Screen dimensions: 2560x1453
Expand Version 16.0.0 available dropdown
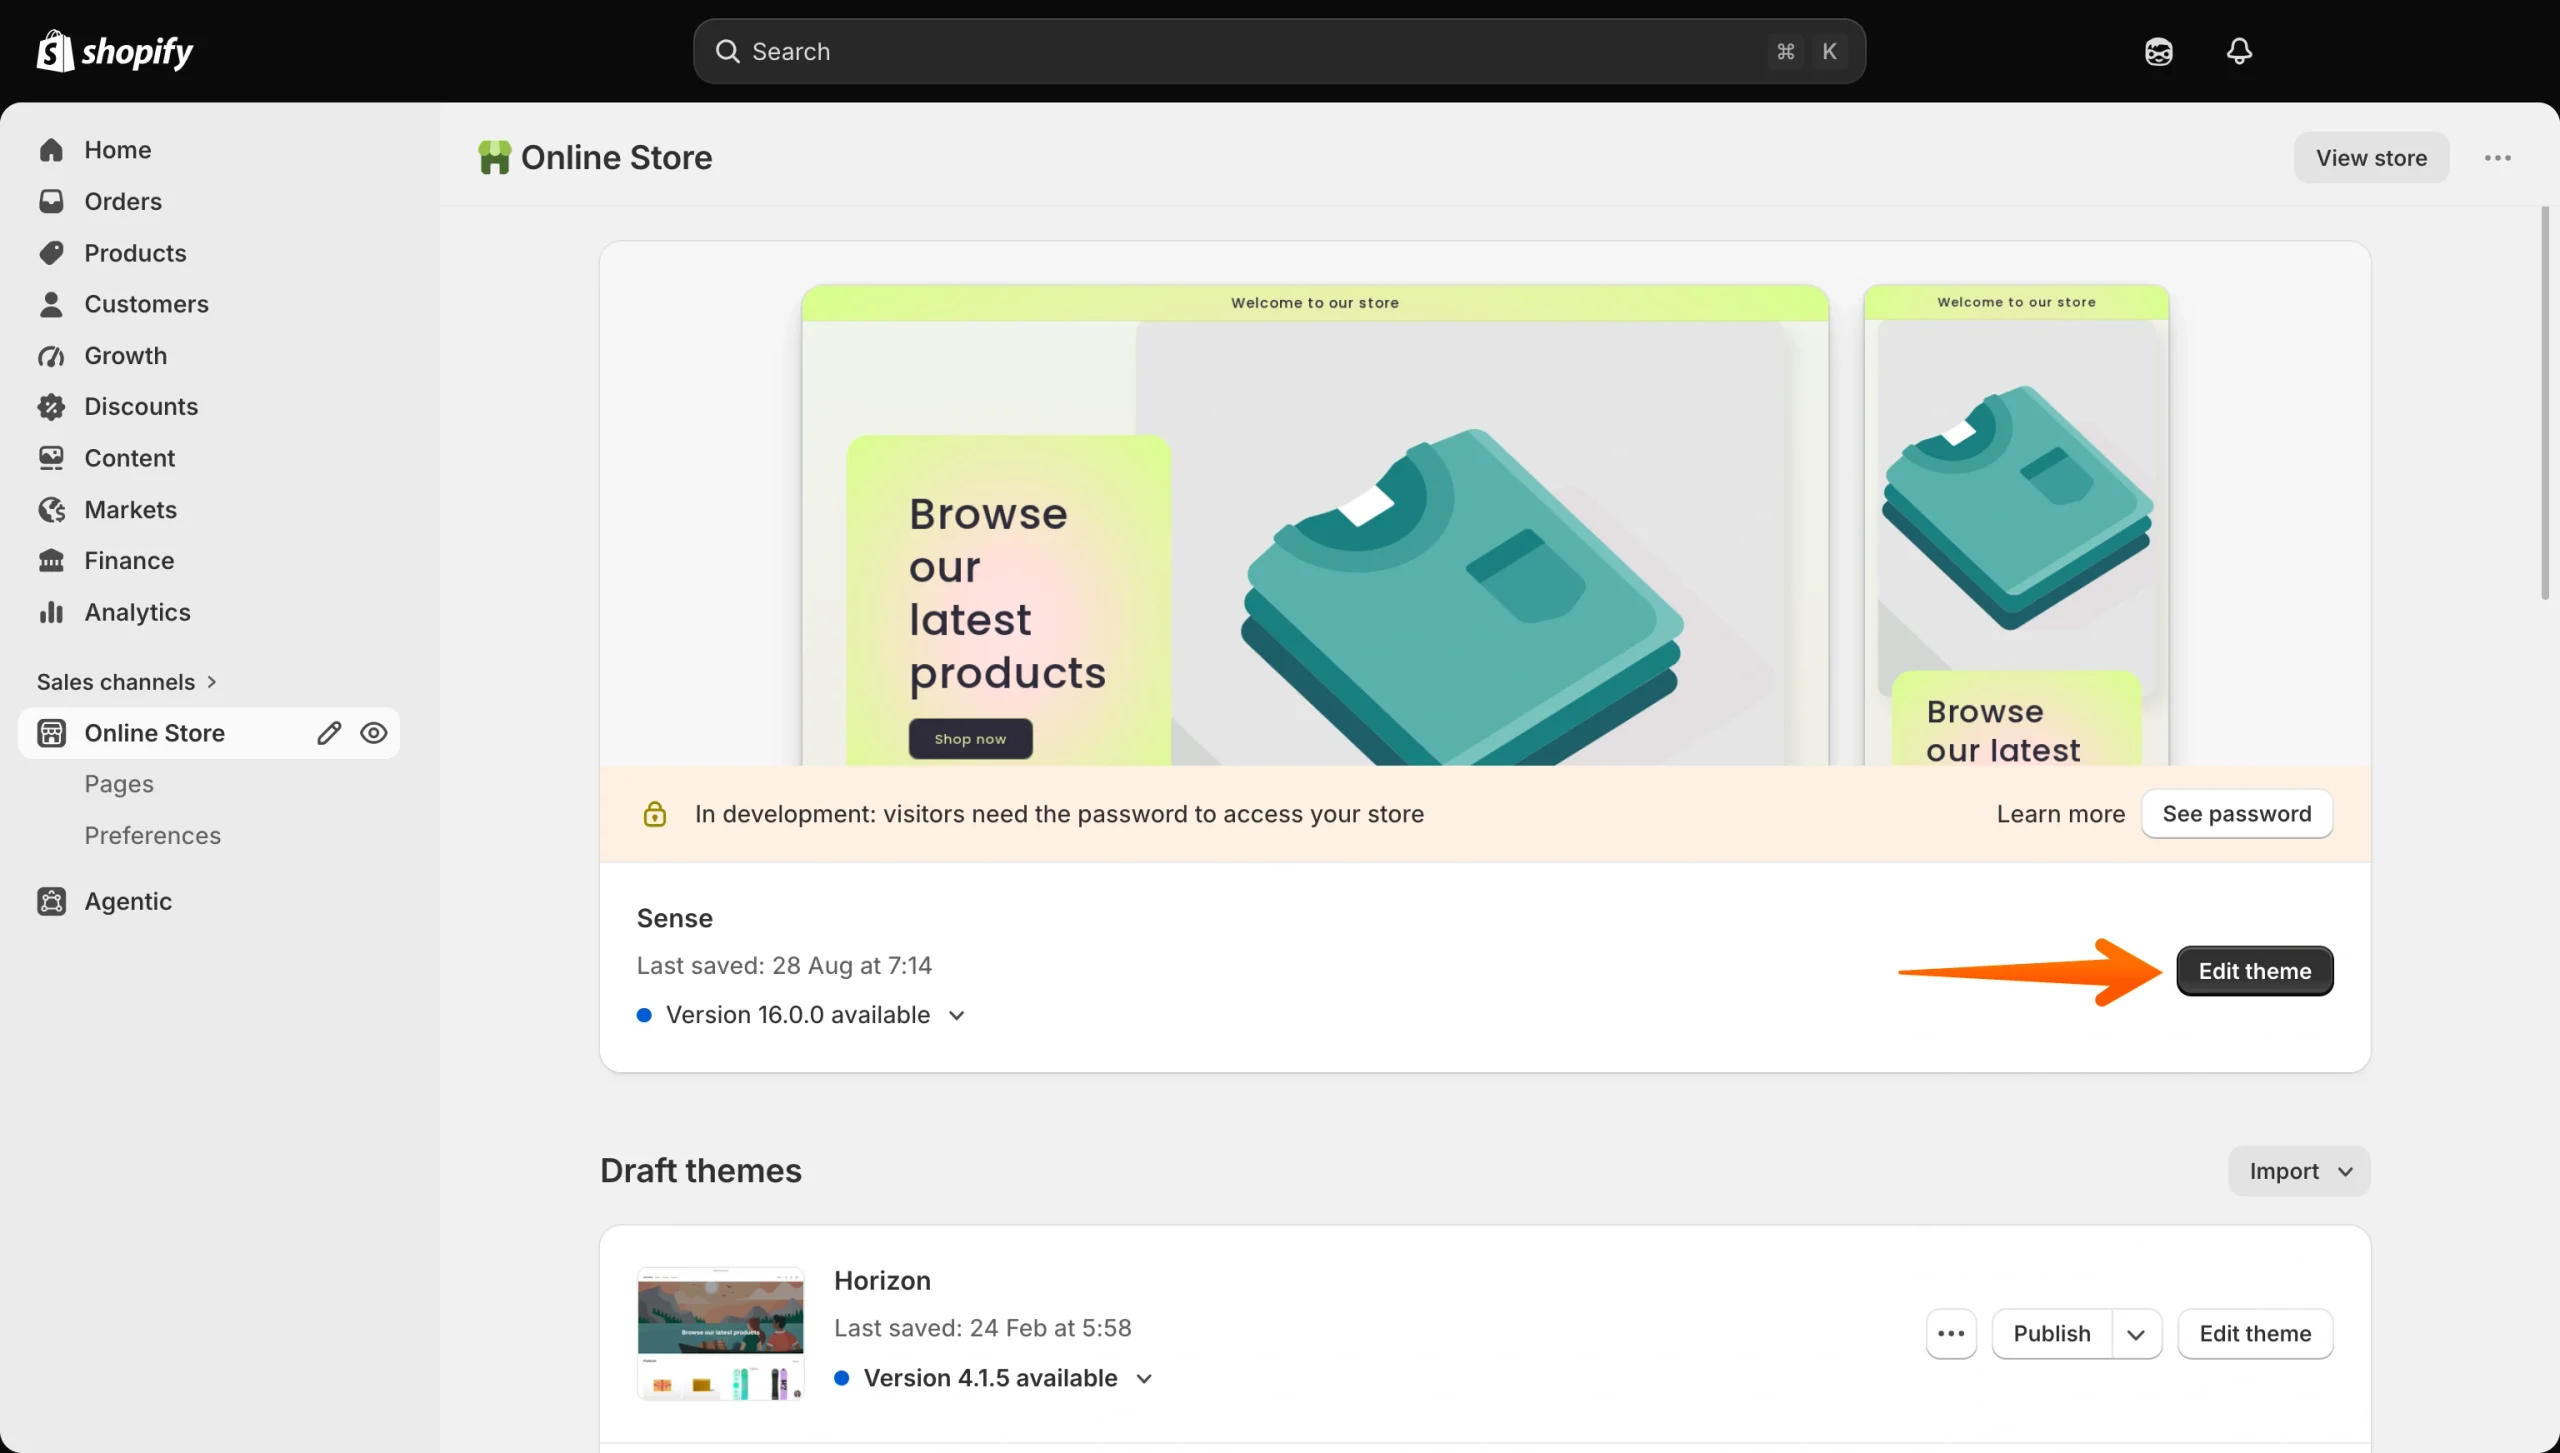956,1015
